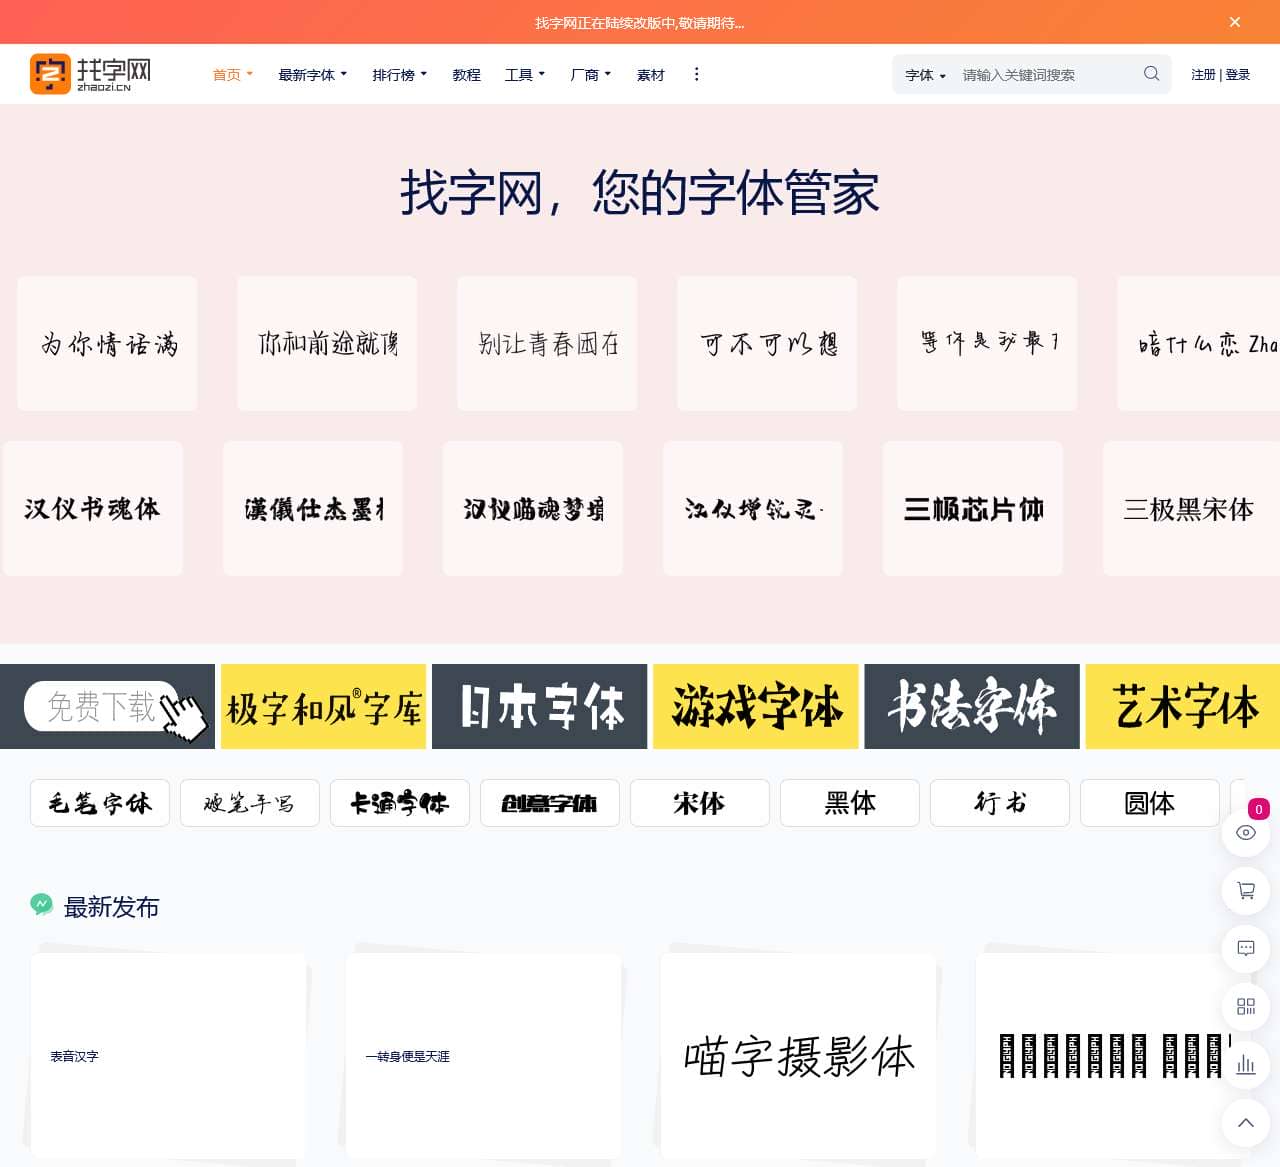Close the orange announcement banner
The image size is (1280, 1167).
tap(1235, 22)
